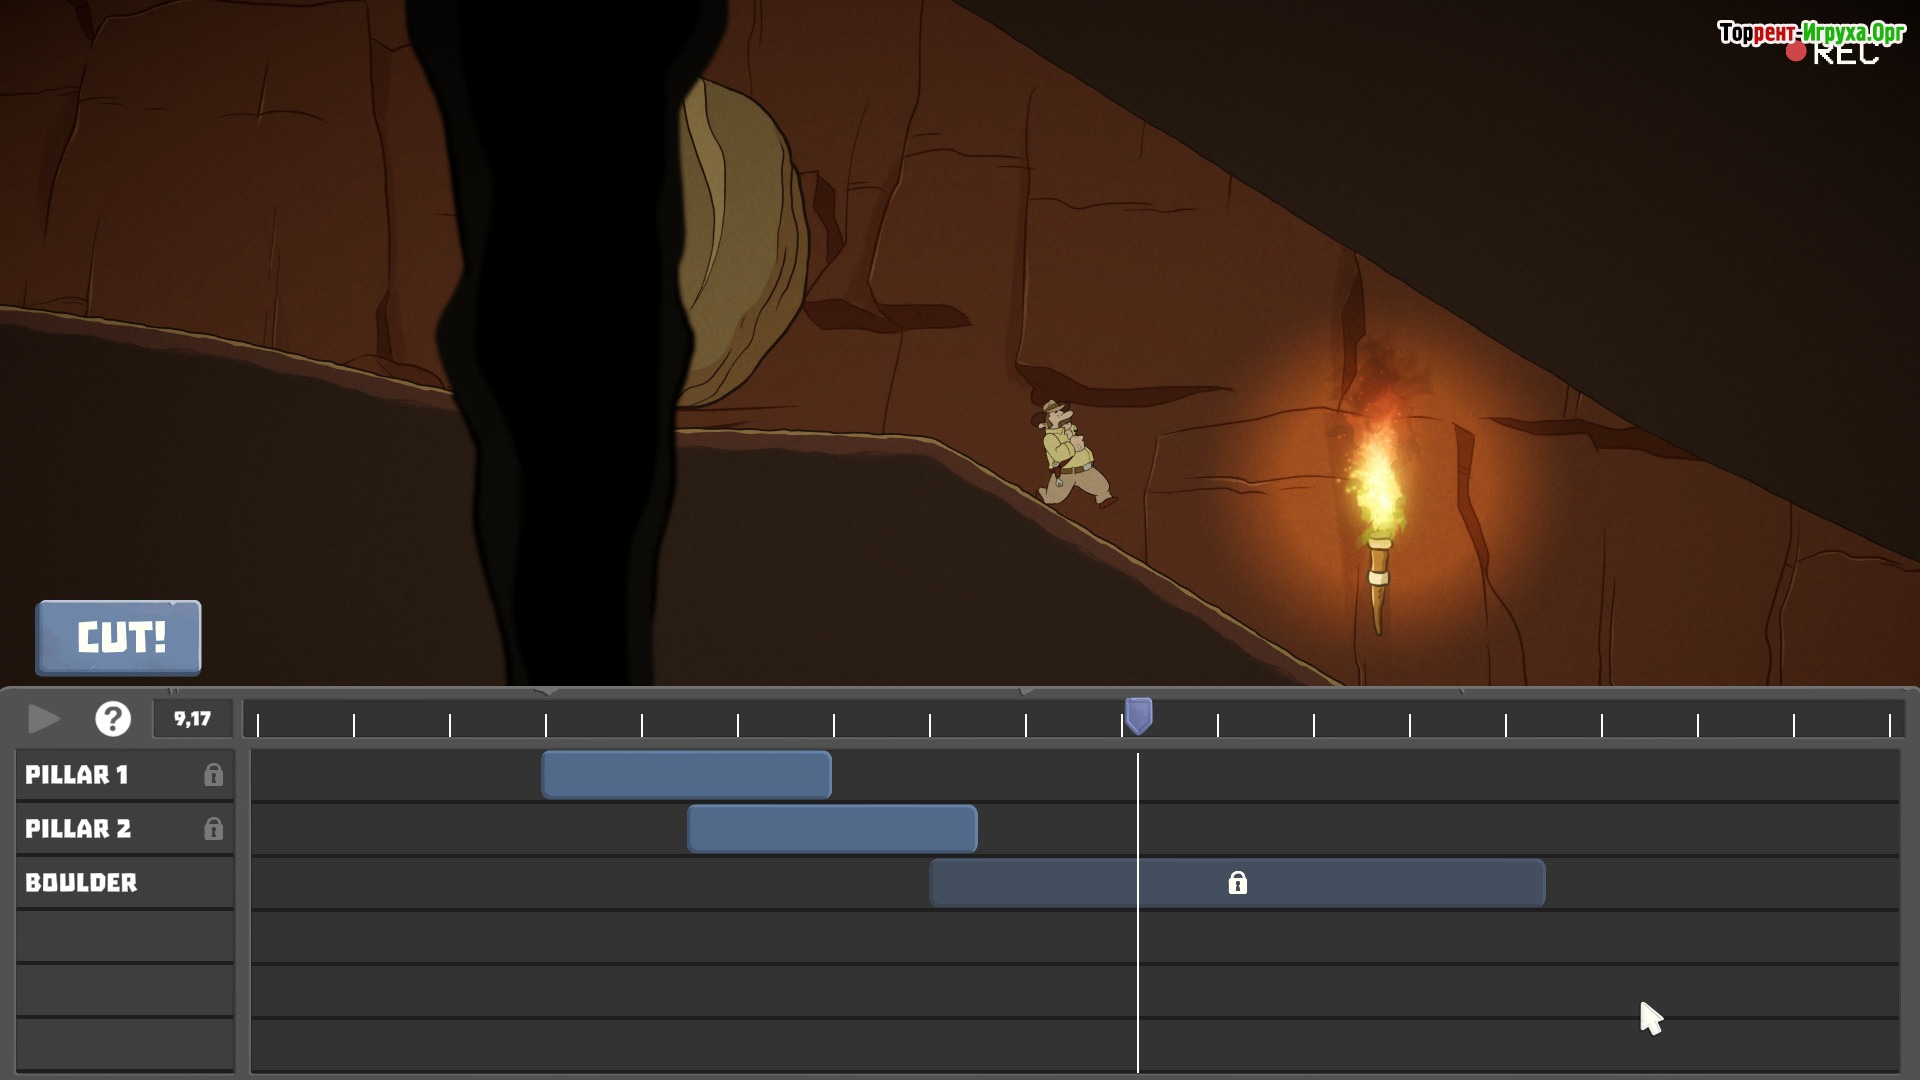Select the BOULDER track label
This screenshot has height=1080, width=1920.
pyautogui.click(x=81, y=883)
